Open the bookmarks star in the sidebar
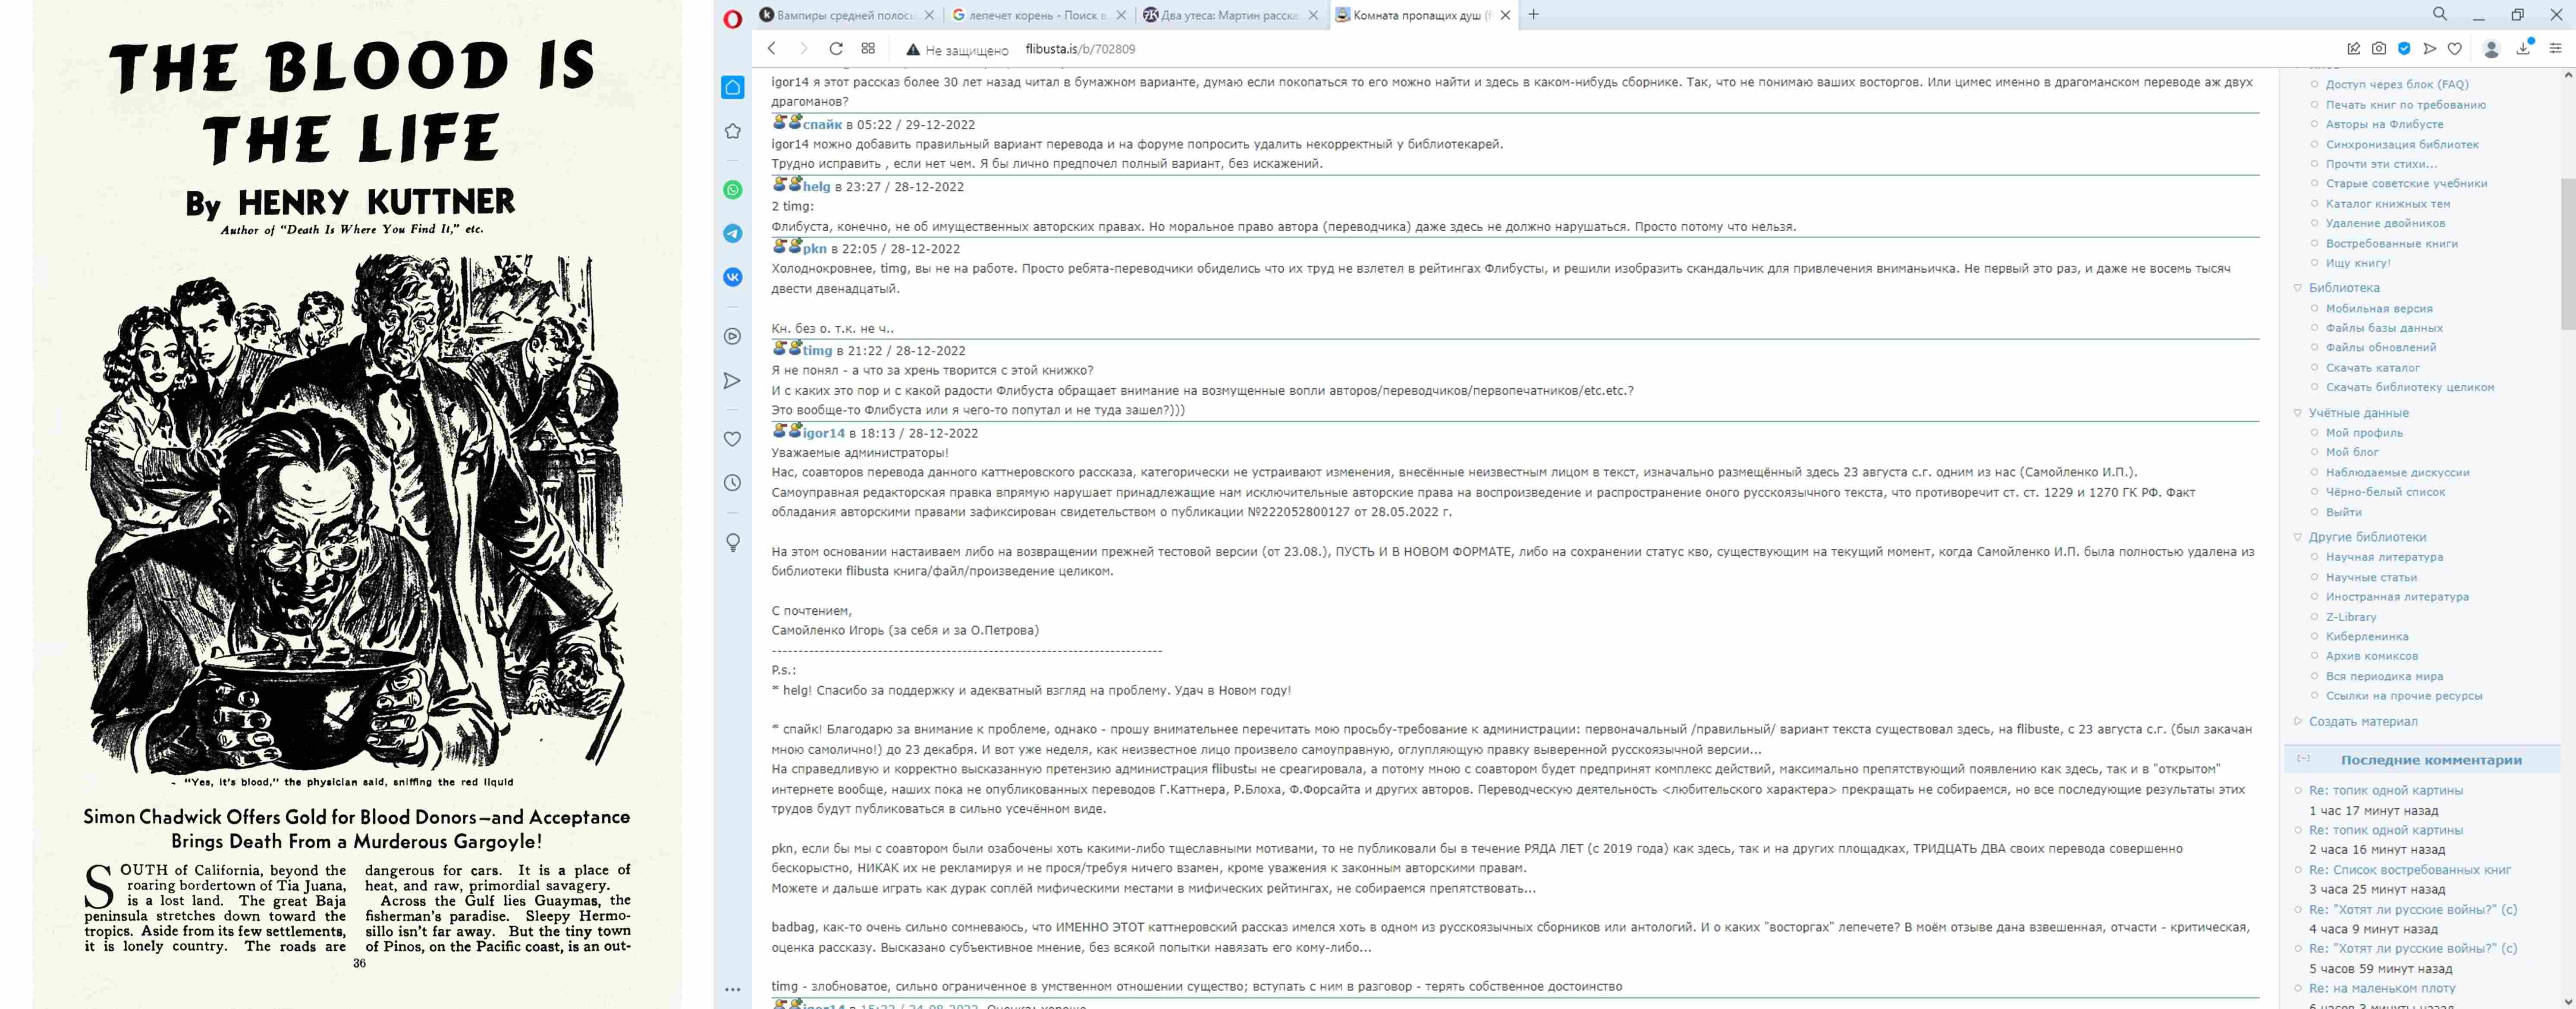Screen dimensions: 2576x1009 point(732,132)
